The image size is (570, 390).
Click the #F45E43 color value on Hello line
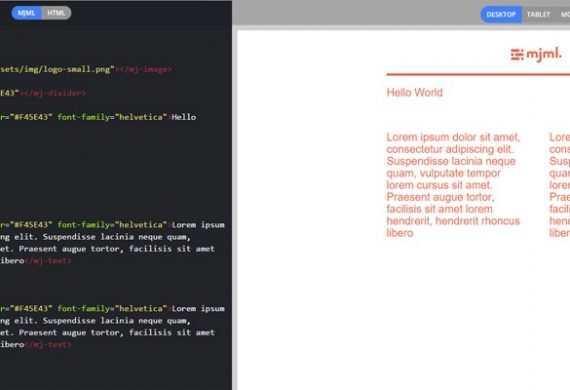(x=31, y=117)
